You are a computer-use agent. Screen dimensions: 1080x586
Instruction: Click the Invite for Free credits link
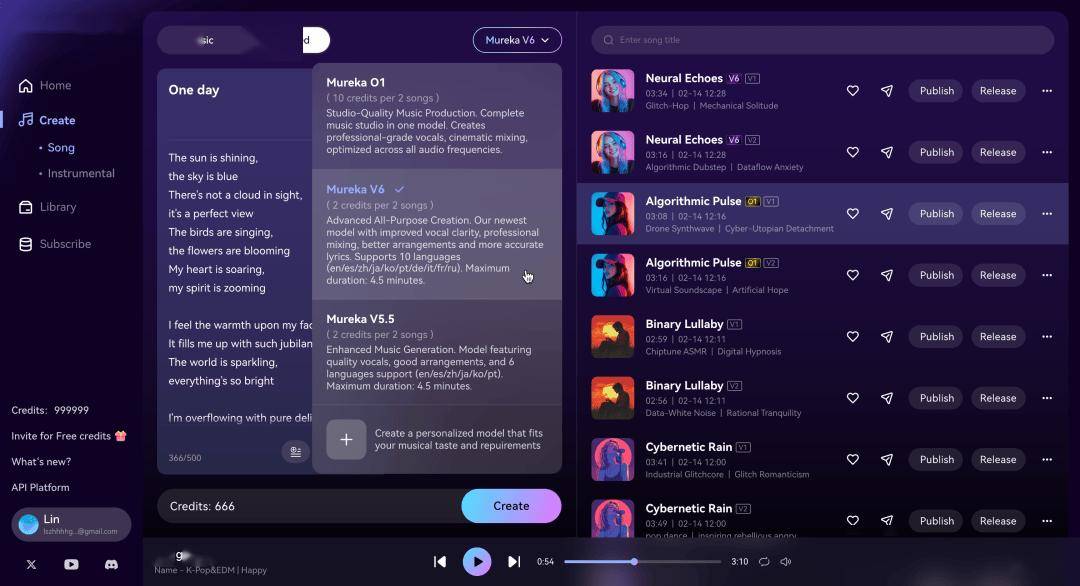(x=69, y=436)
